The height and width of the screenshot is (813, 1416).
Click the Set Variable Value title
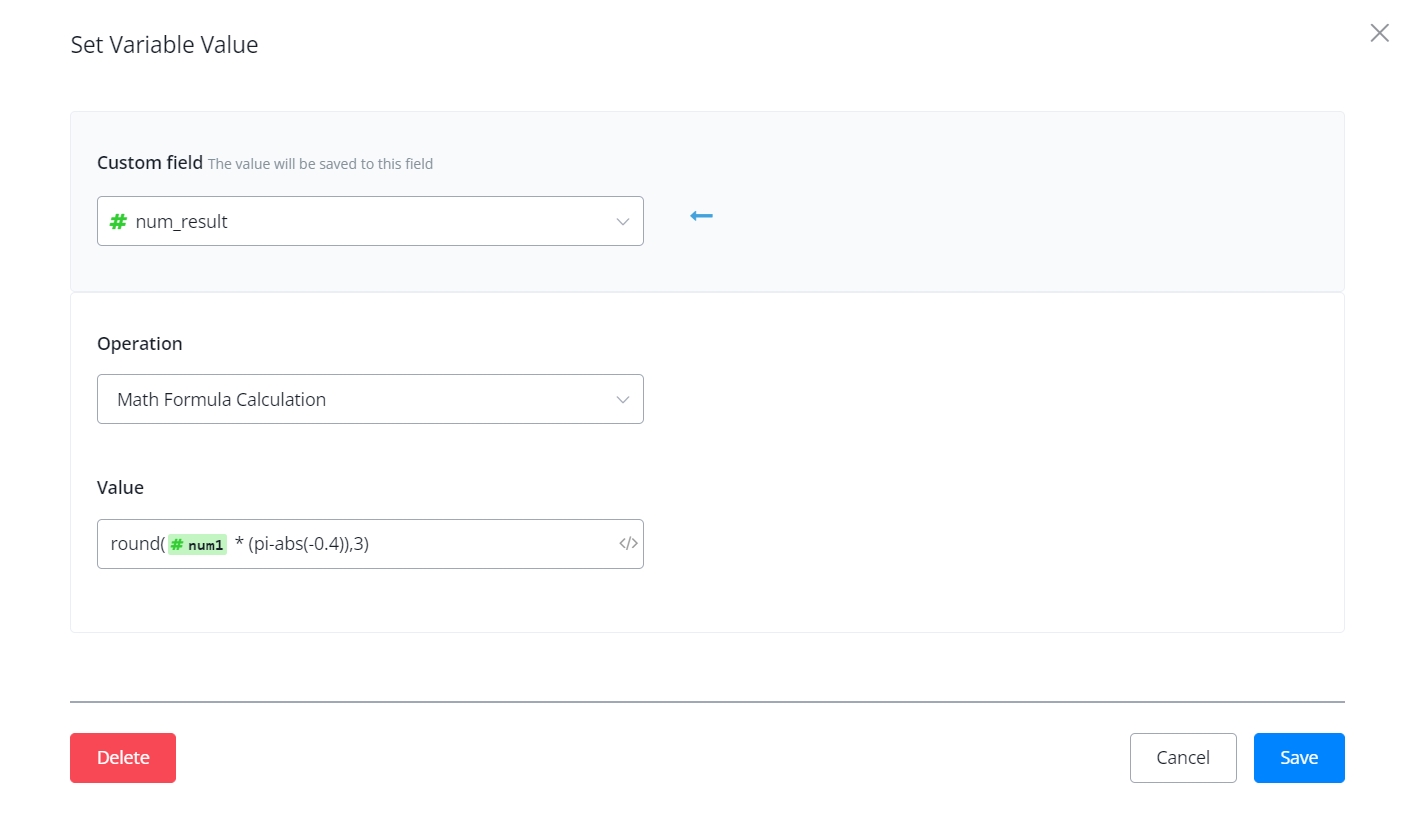[164, 45]
